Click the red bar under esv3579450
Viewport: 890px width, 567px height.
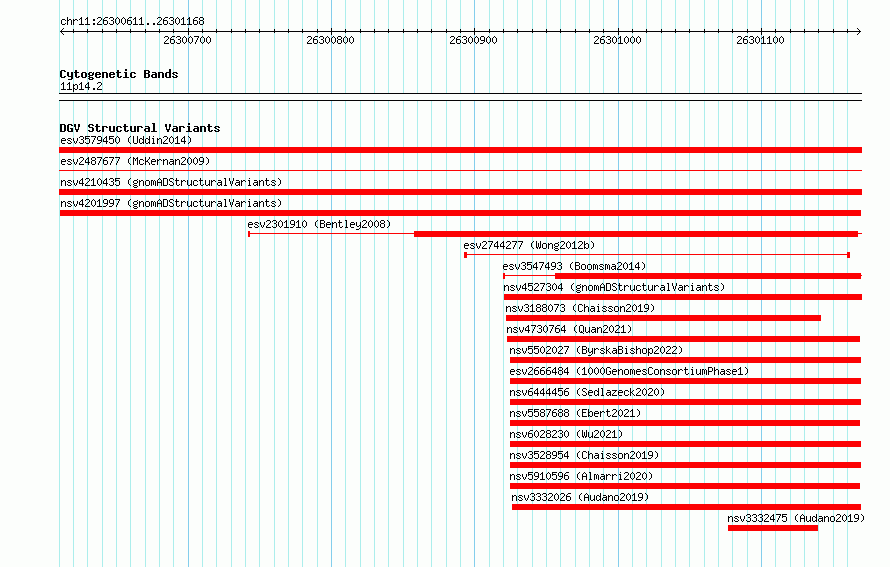pyautogui.click(x=460, y=150)
